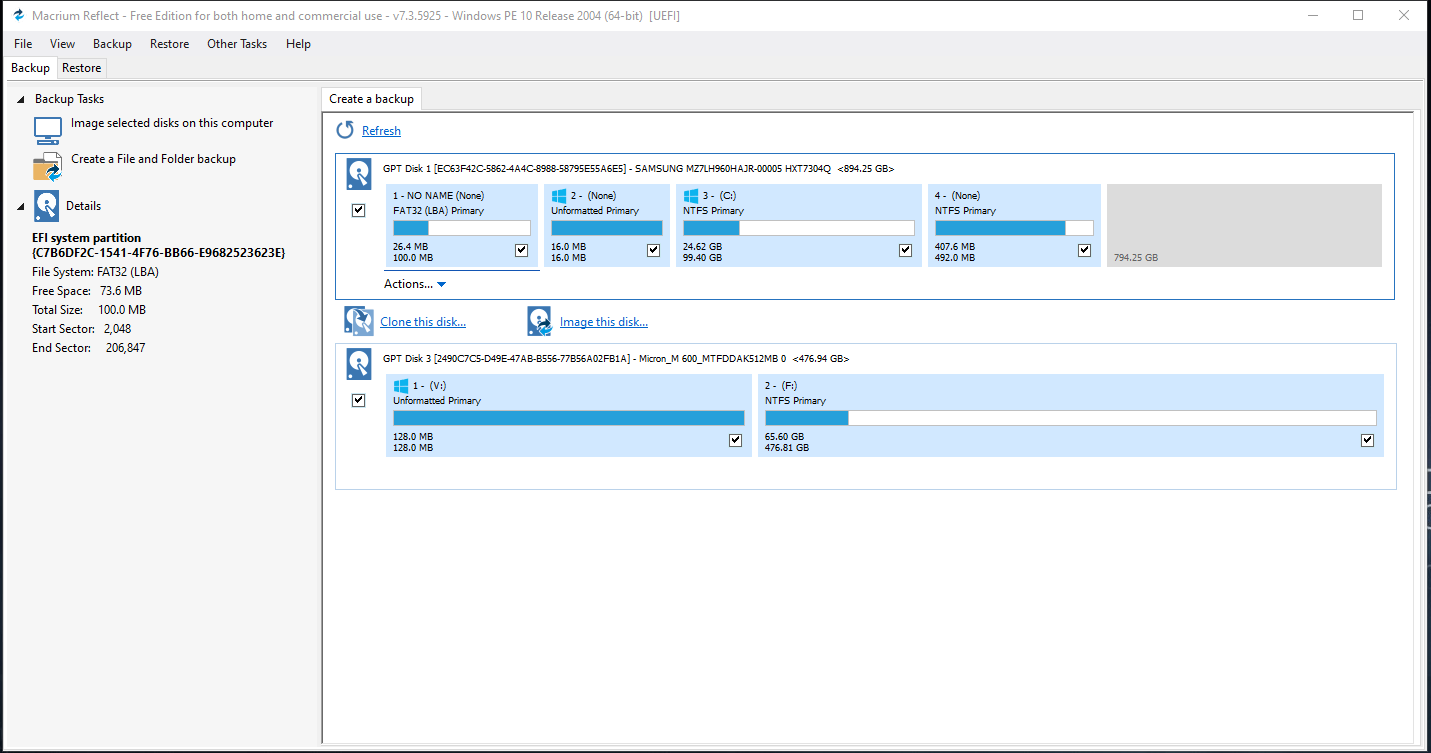Click the Clone this disk icon
Image resolution: width=1431 pixels, height=753 pixels.
point(359,321)
